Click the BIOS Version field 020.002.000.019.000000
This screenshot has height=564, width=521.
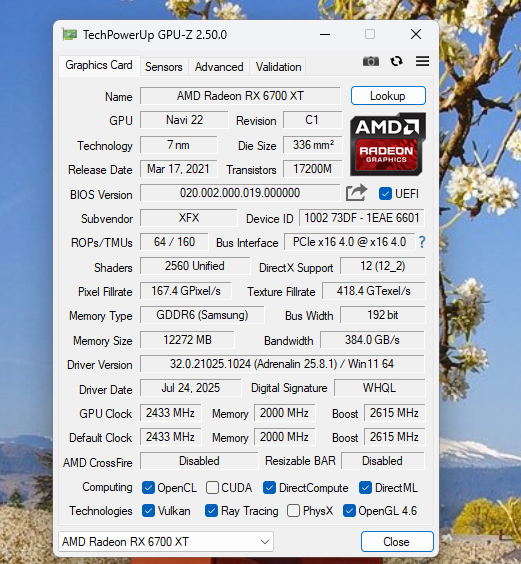coord(240,193)
